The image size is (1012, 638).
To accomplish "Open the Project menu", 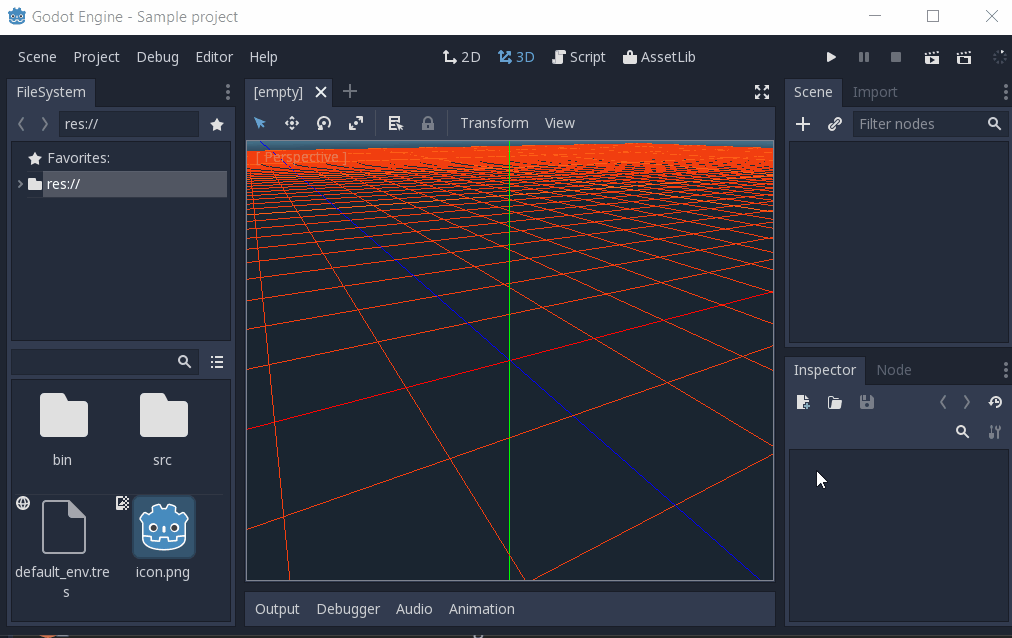I will pyautogui.click(x=96, y=57).
